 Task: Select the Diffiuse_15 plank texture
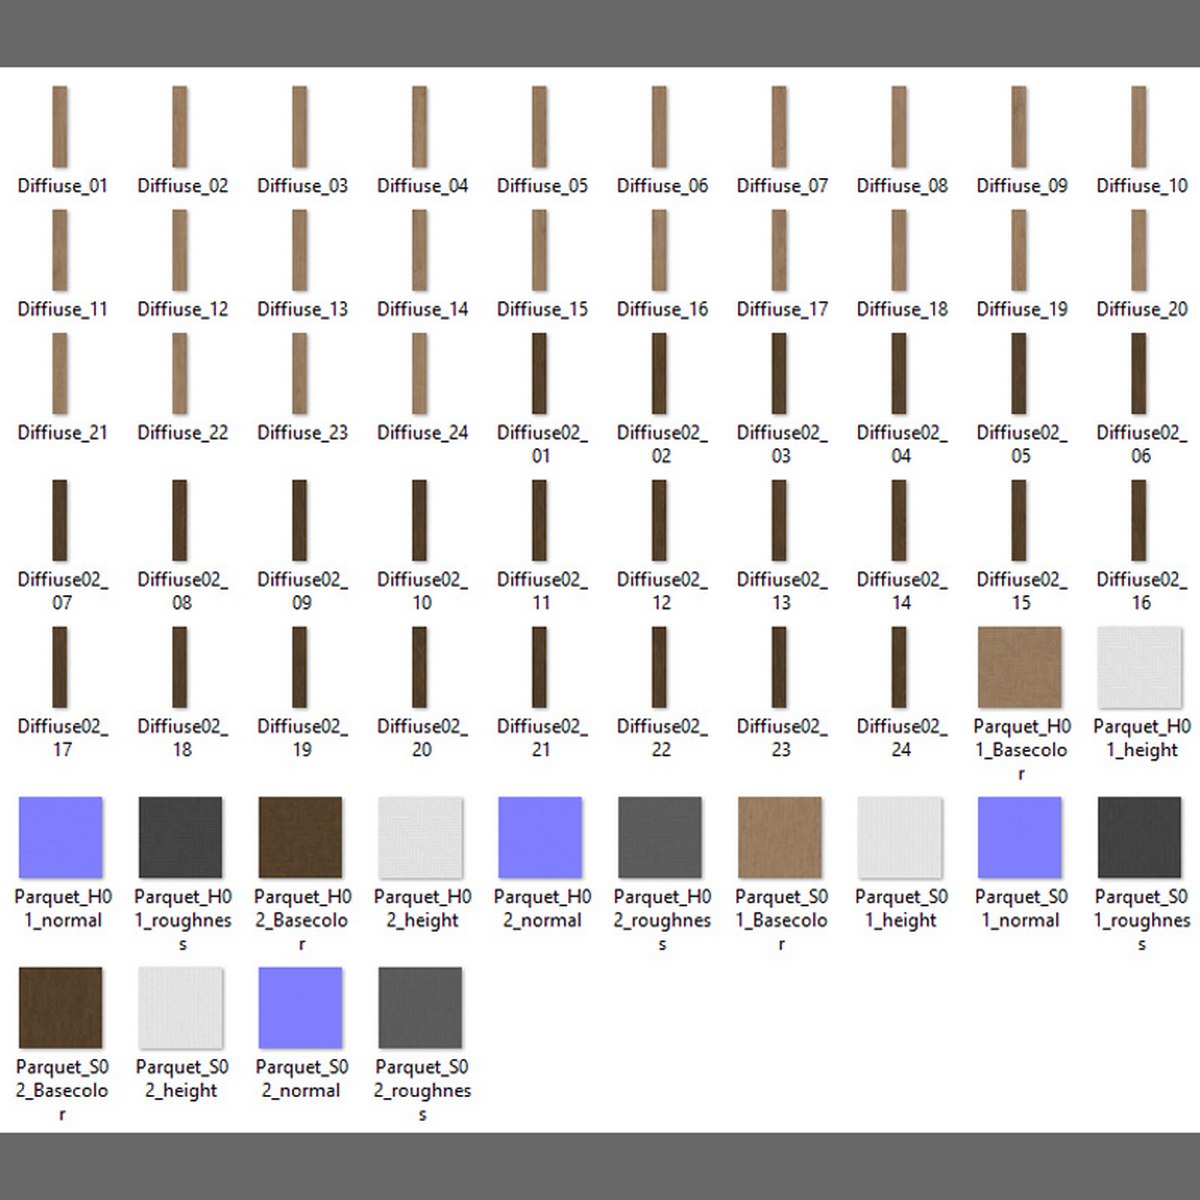[540, 251]
